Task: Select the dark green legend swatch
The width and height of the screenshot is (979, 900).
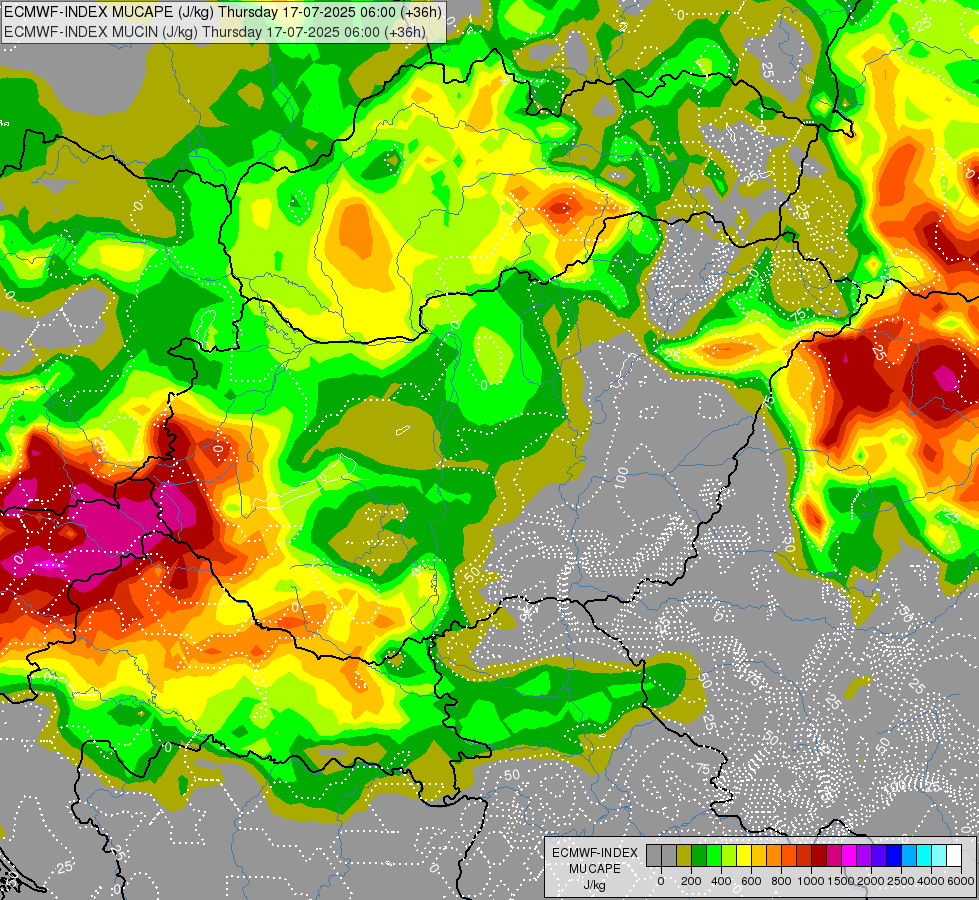Action: click(699, 855)
